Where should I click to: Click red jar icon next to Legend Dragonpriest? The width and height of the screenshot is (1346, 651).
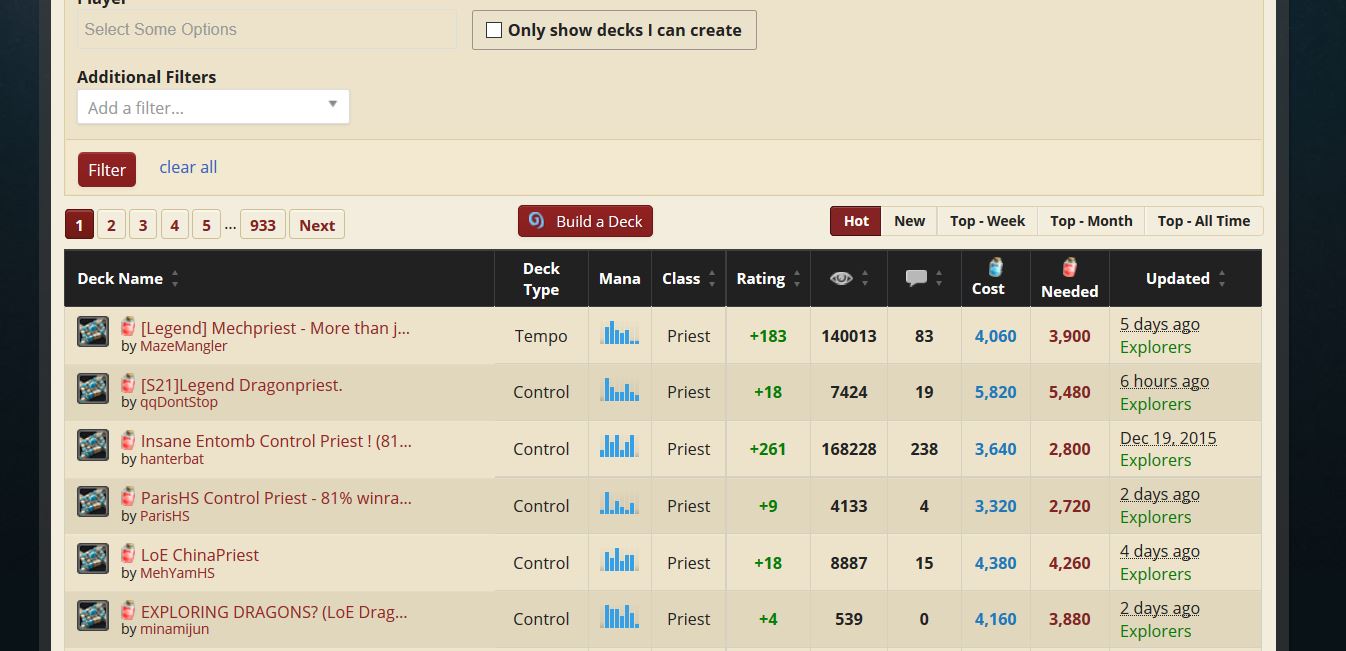(x=128, y=384)
